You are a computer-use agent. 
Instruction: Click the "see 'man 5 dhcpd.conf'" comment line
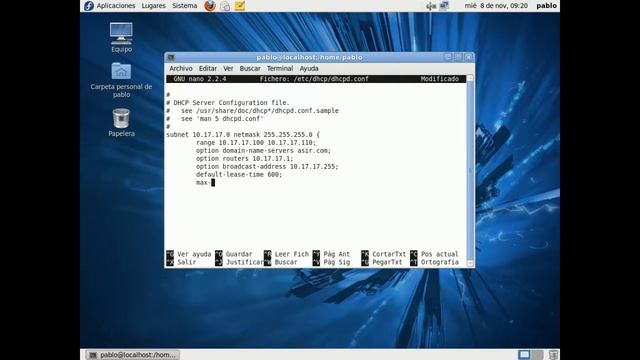tap(215, 119)
